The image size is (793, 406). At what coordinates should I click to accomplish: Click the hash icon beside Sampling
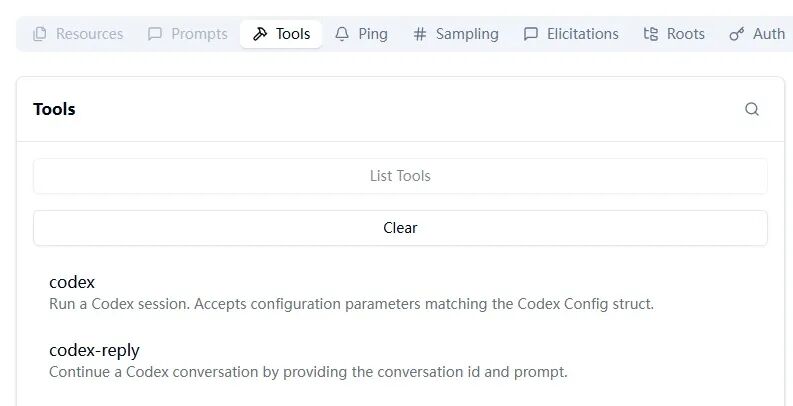tap(420, 34)
